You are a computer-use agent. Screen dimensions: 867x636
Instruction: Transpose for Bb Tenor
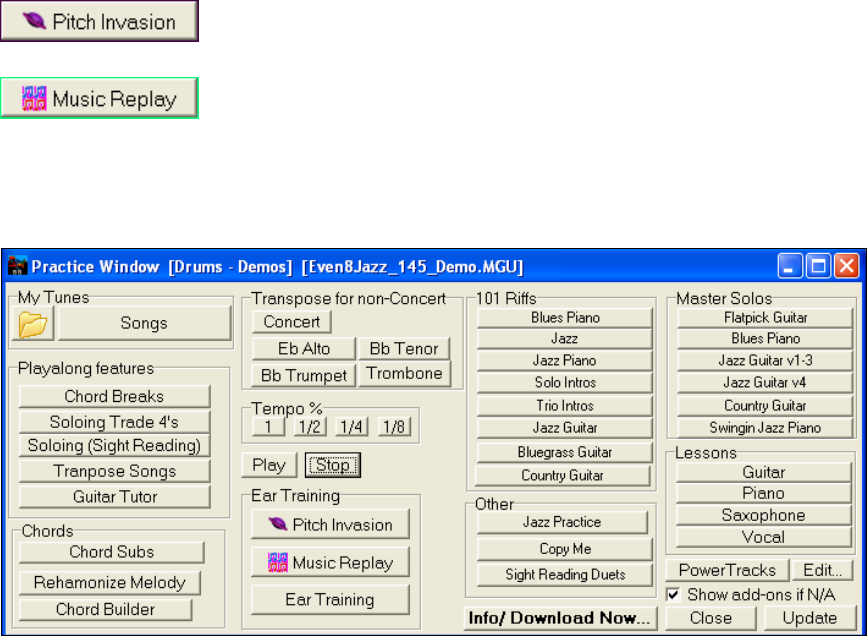tap(404, 349)
